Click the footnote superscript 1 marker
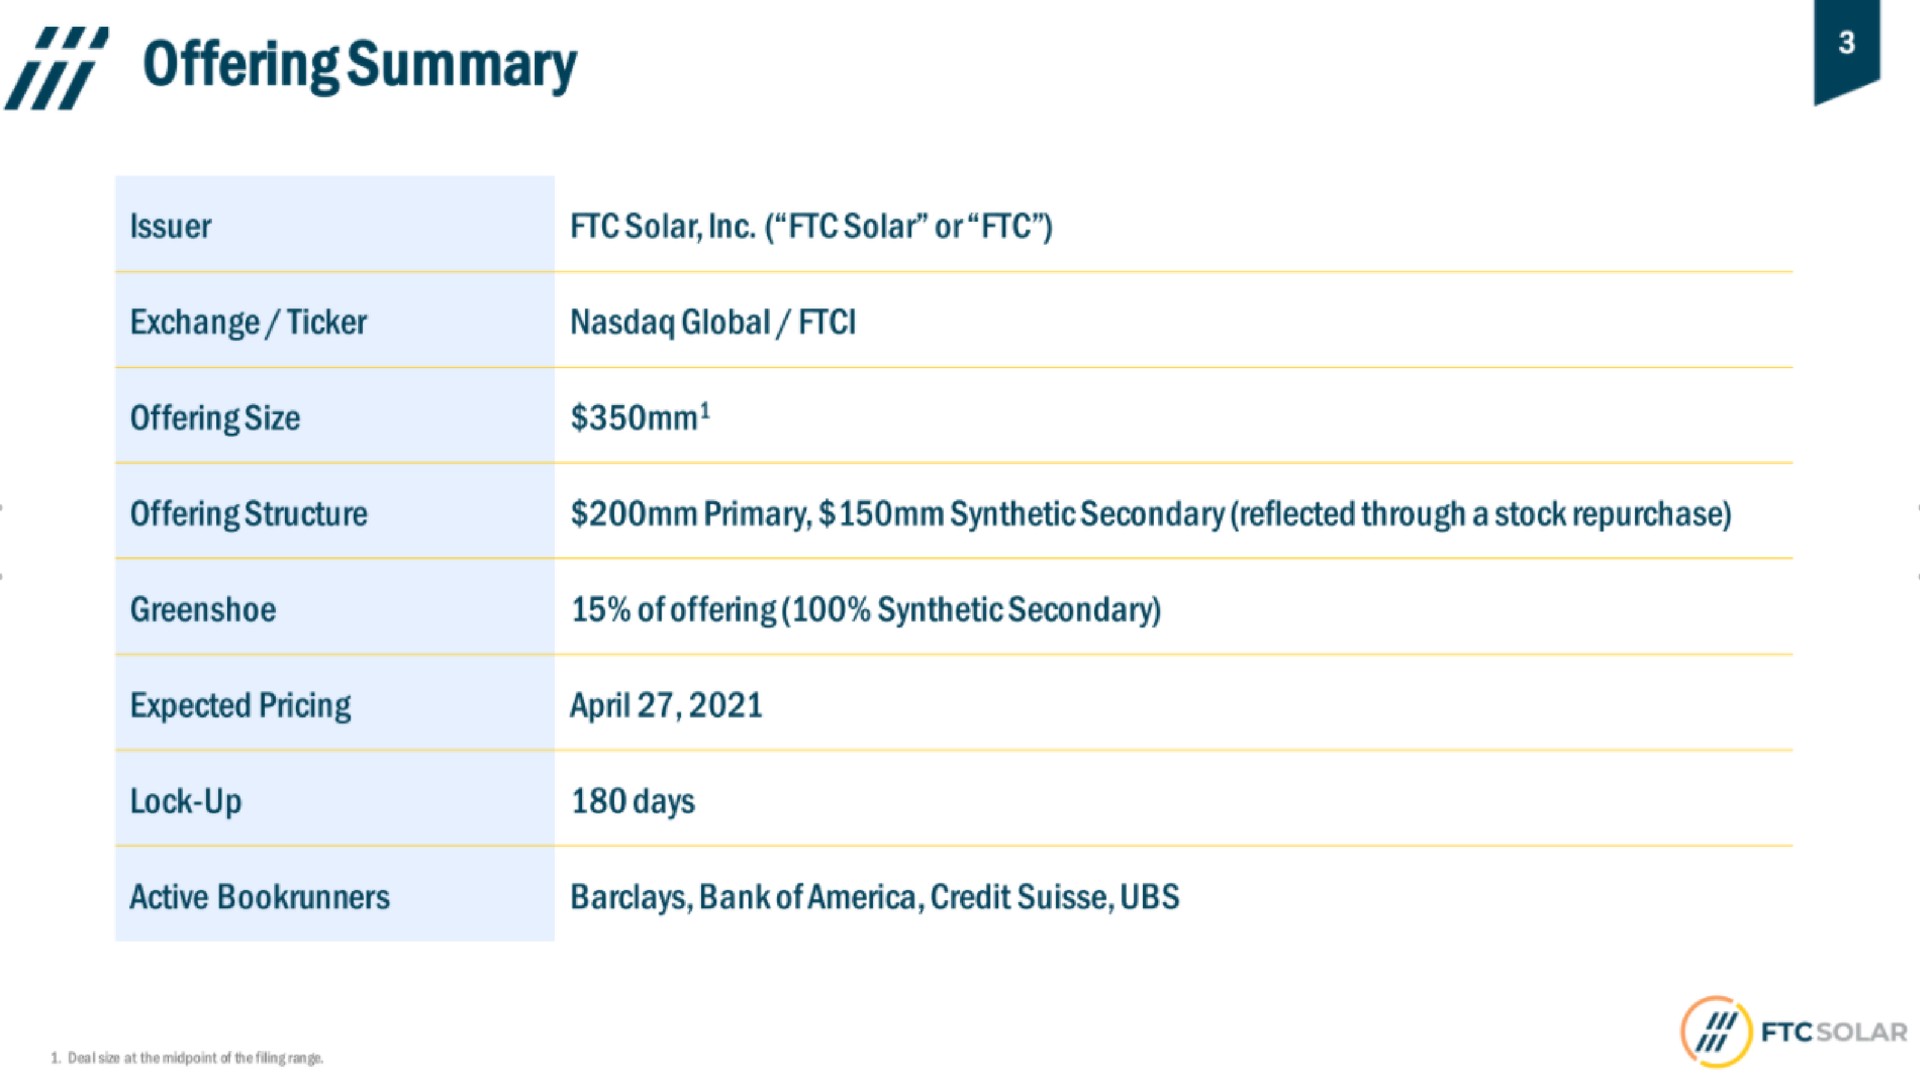The width and height of the screenshot is (1920, 1077). point(705,410)
